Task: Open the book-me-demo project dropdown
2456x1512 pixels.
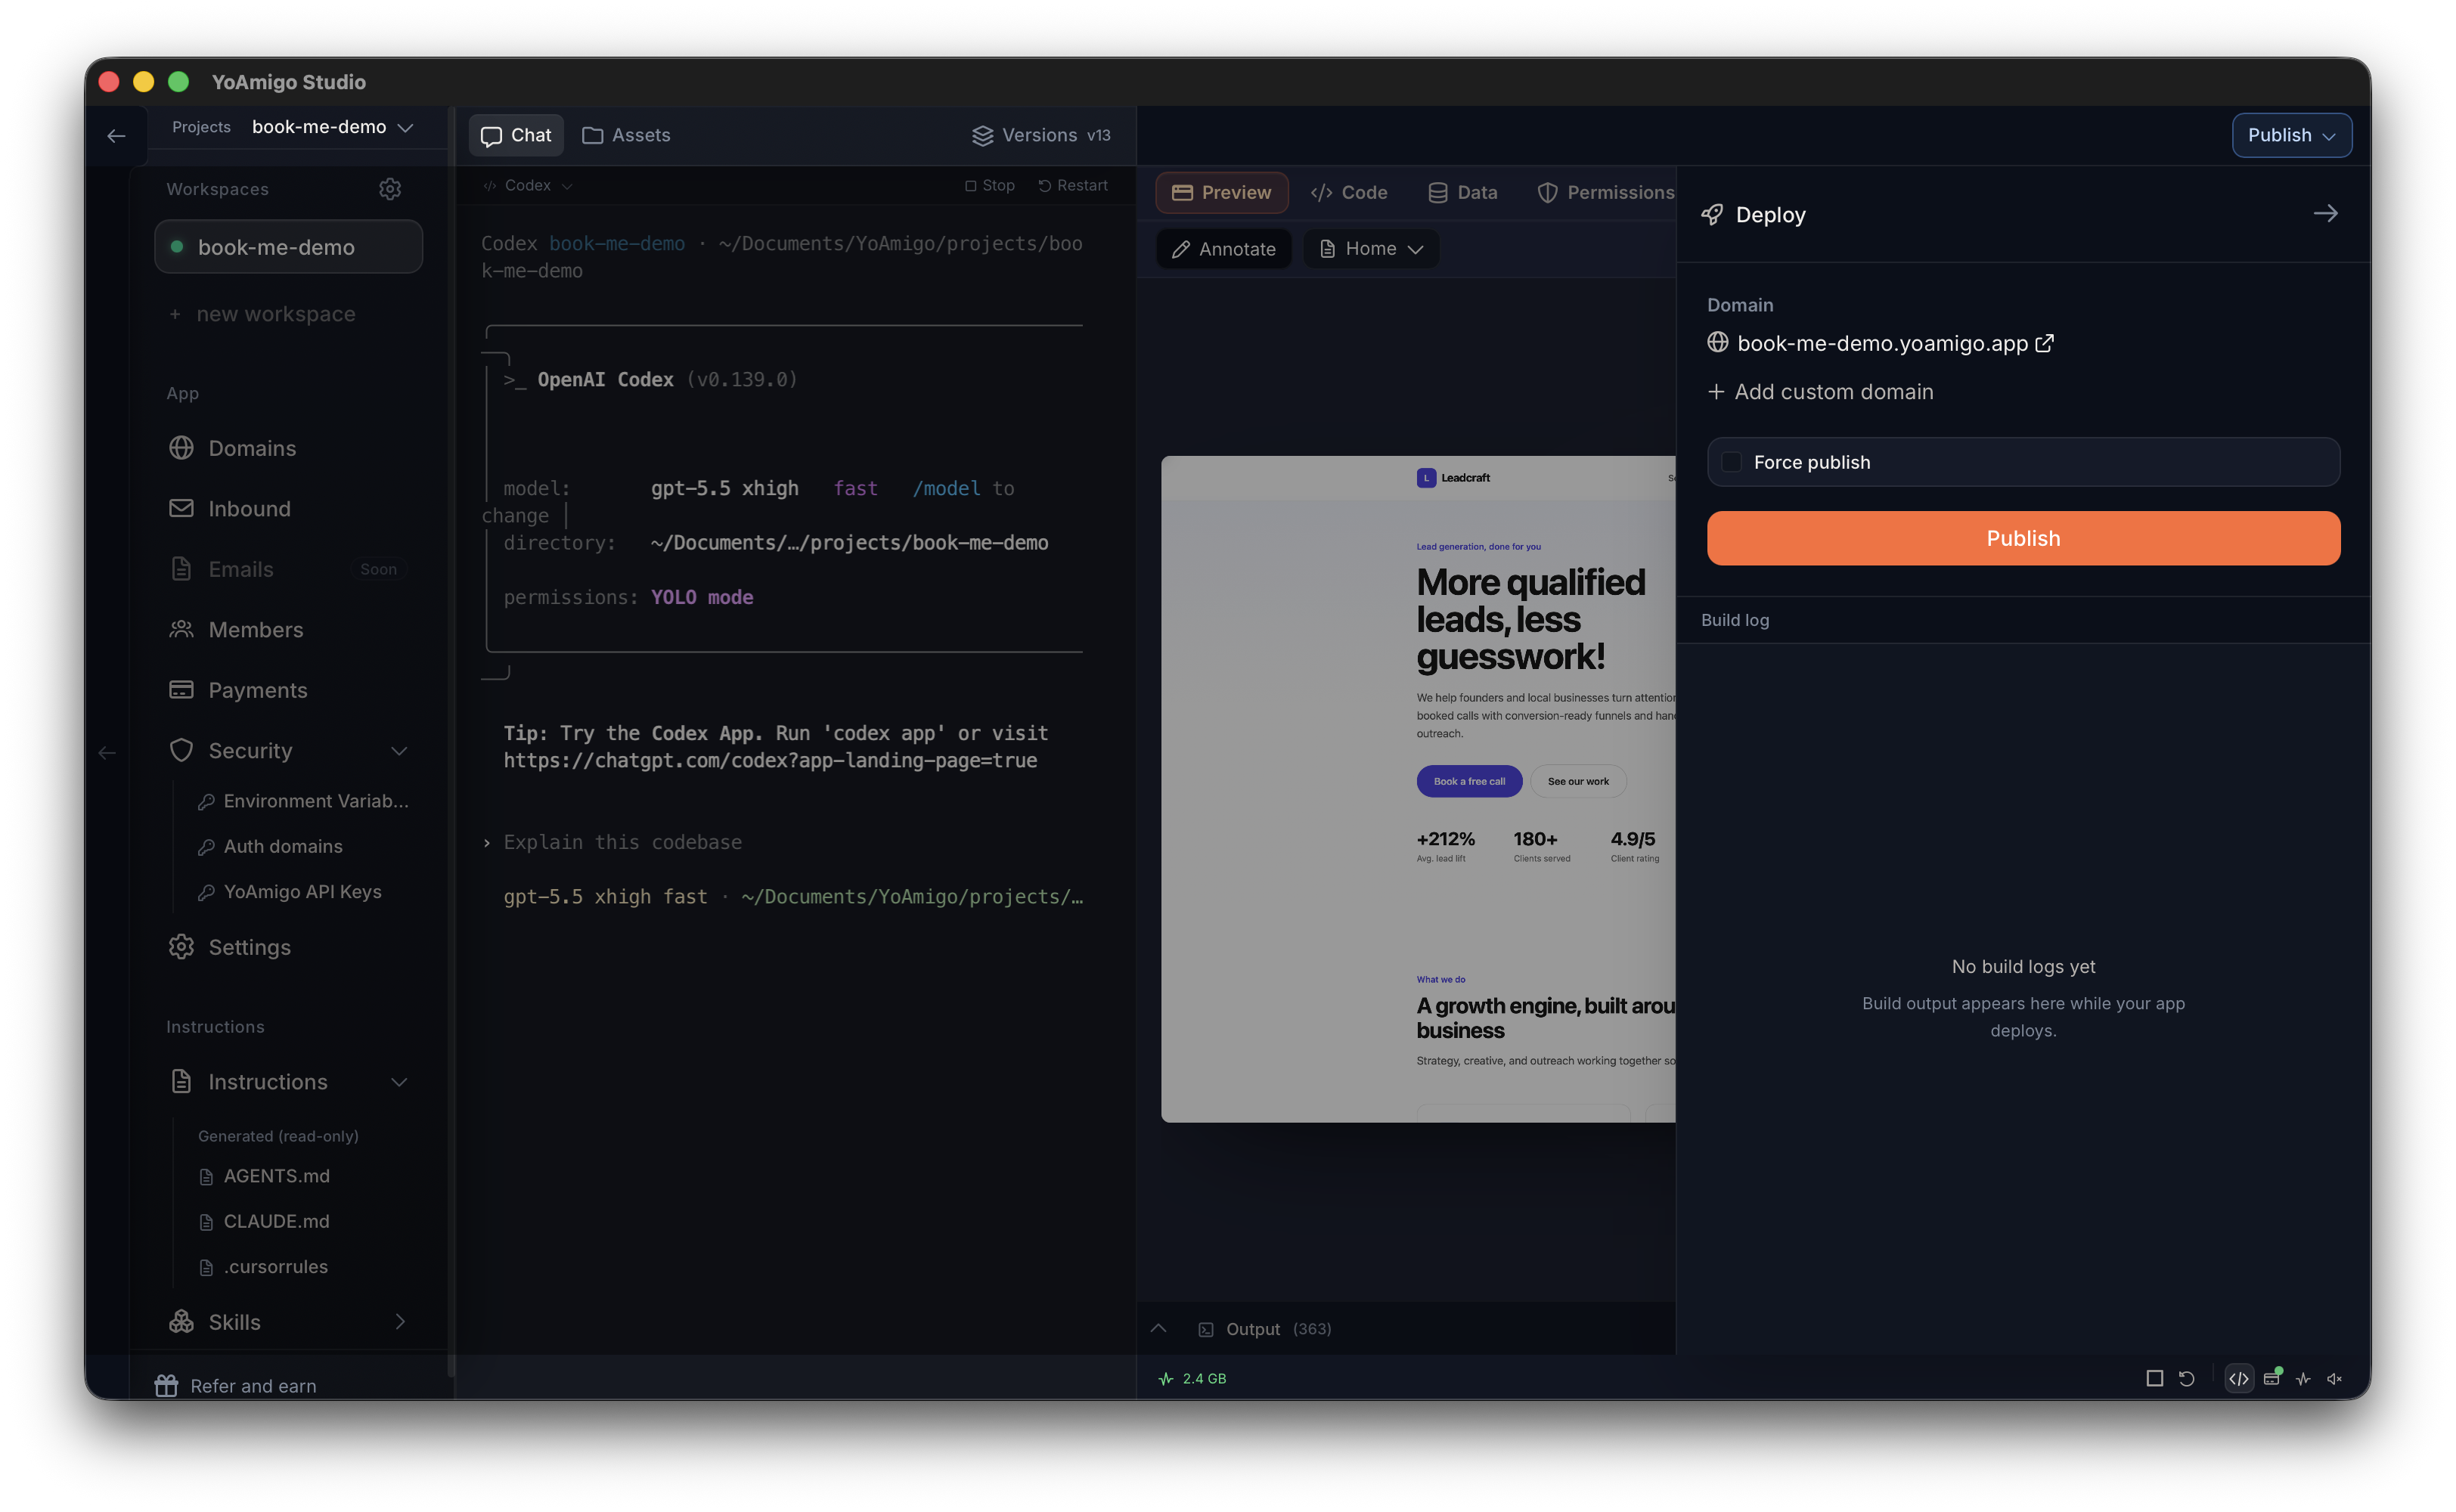Action: (x=333, y=127)
